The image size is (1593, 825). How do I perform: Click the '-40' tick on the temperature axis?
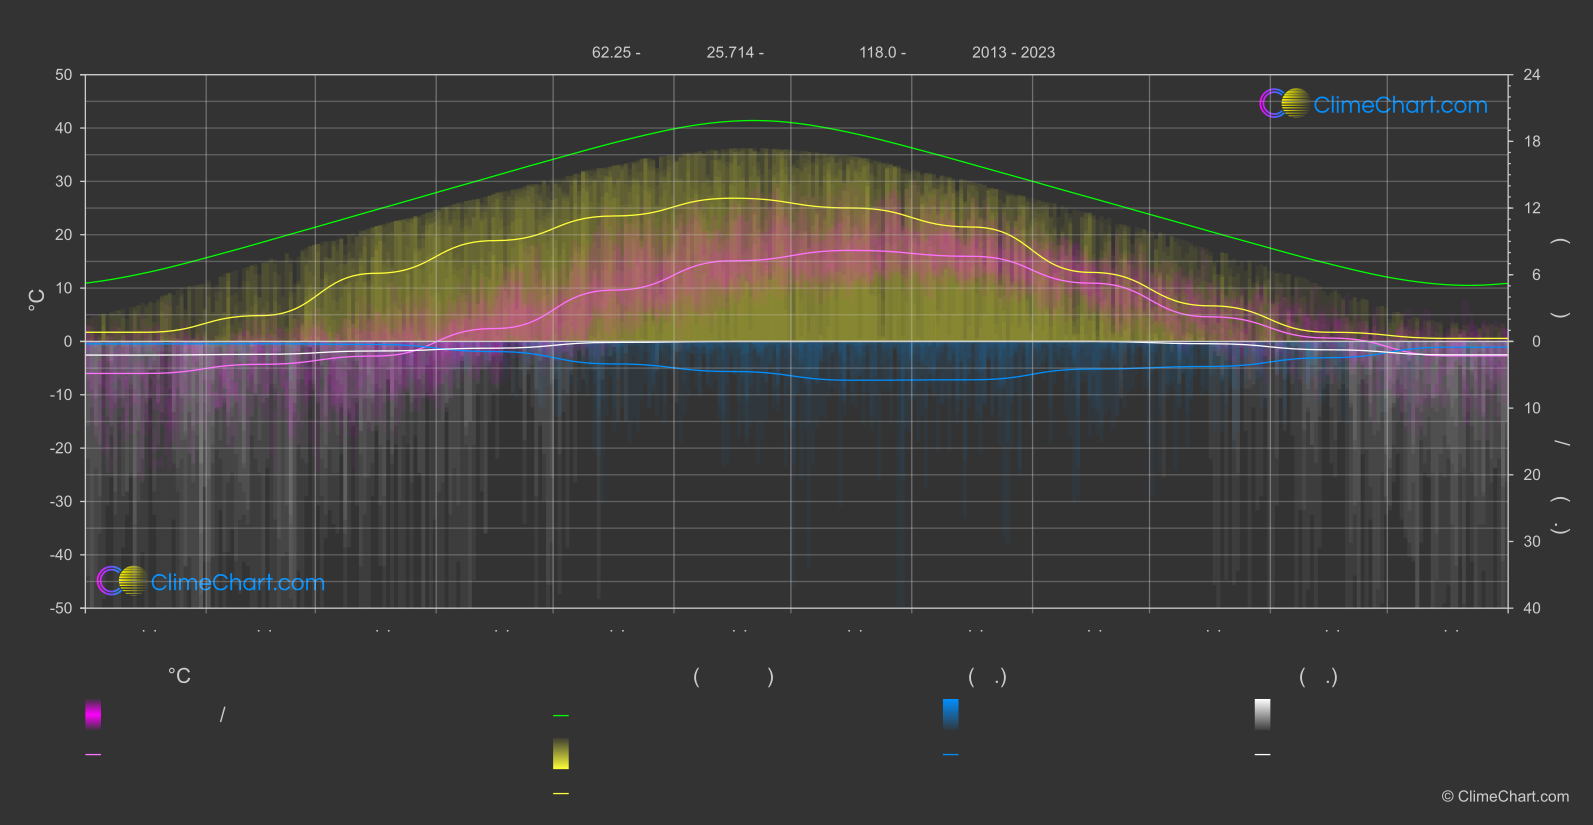pos(61,555)
